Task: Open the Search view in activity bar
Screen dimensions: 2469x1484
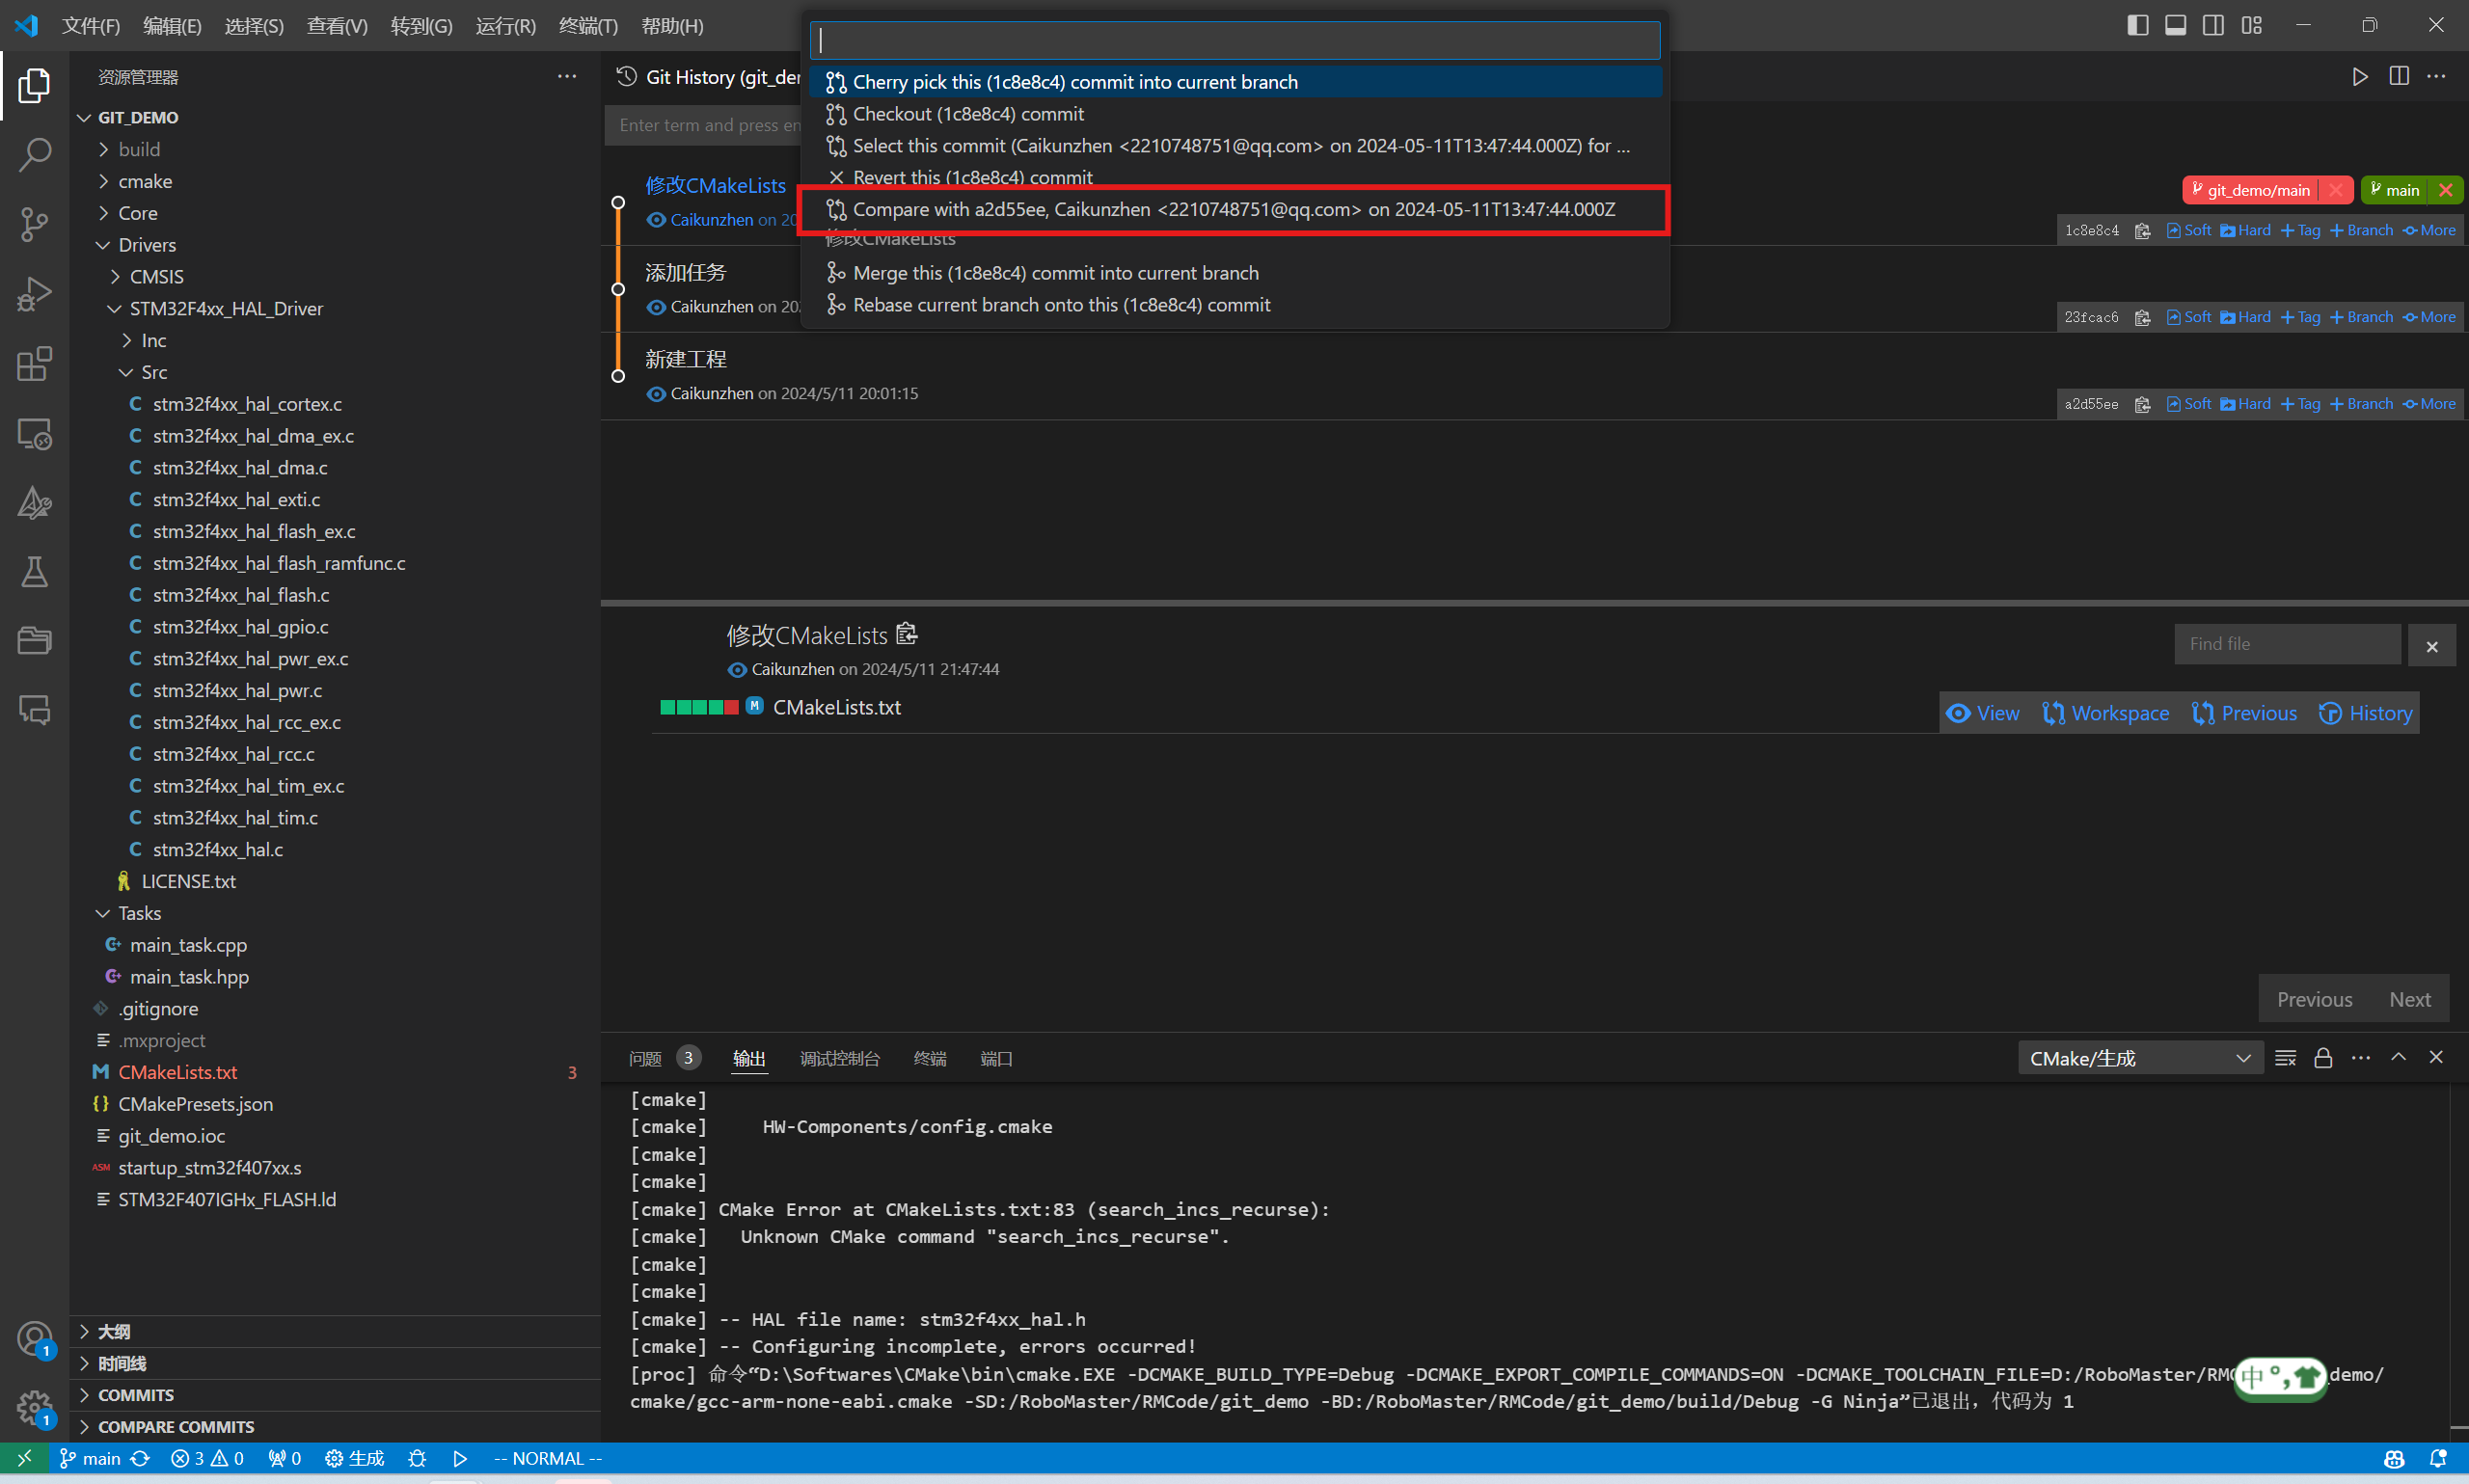Action: pyautogui.click(x=34, y=155)
